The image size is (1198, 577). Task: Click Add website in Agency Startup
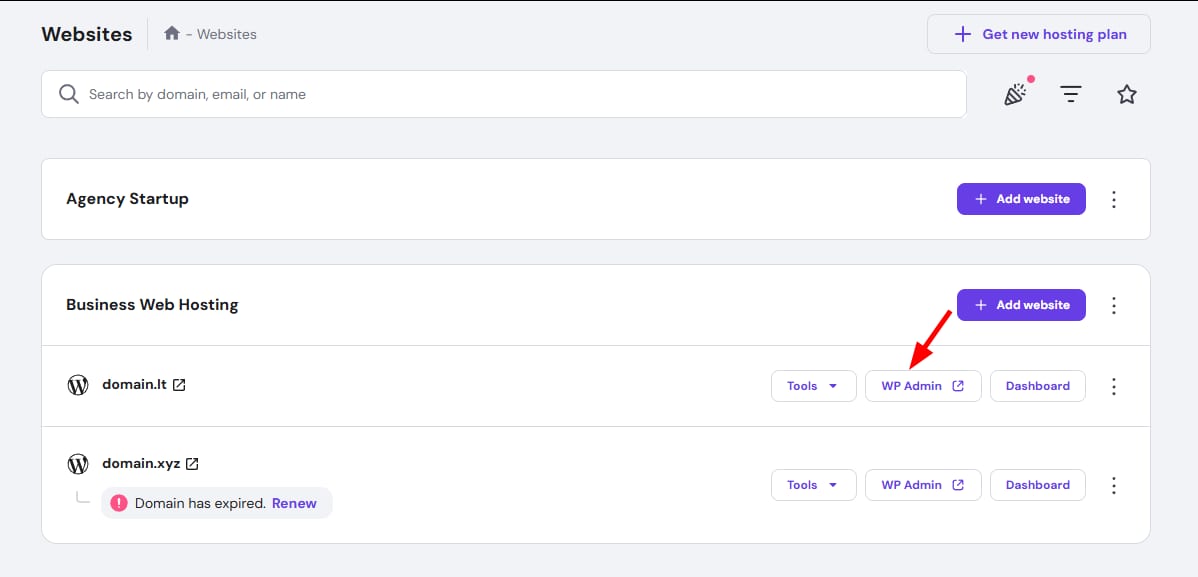(1021, 199)
